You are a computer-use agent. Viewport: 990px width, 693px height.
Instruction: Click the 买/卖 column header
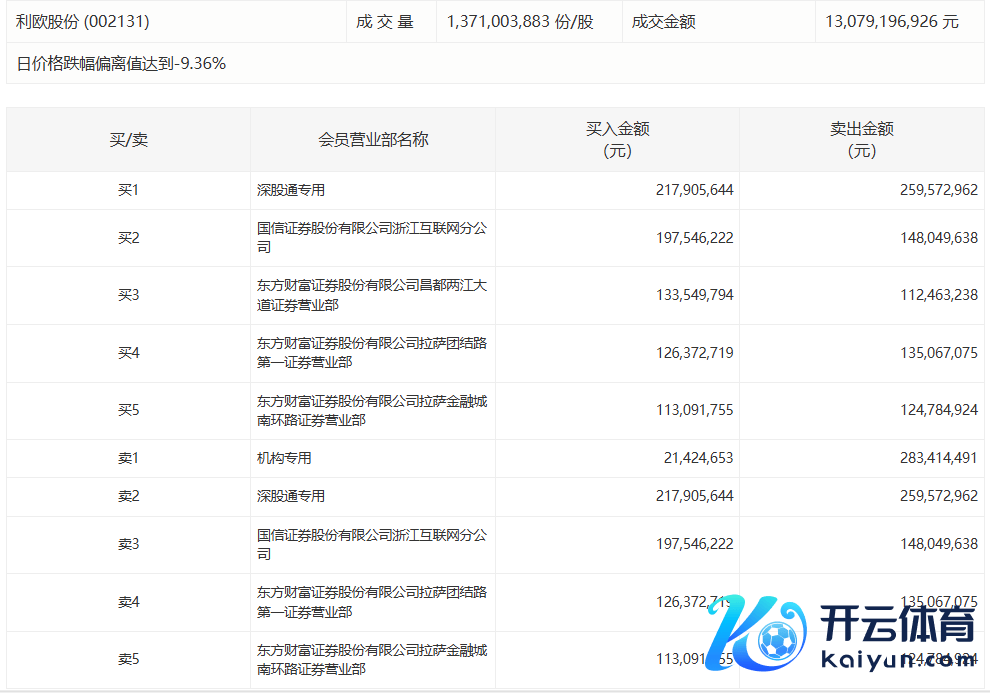click(x=128, y=140)
